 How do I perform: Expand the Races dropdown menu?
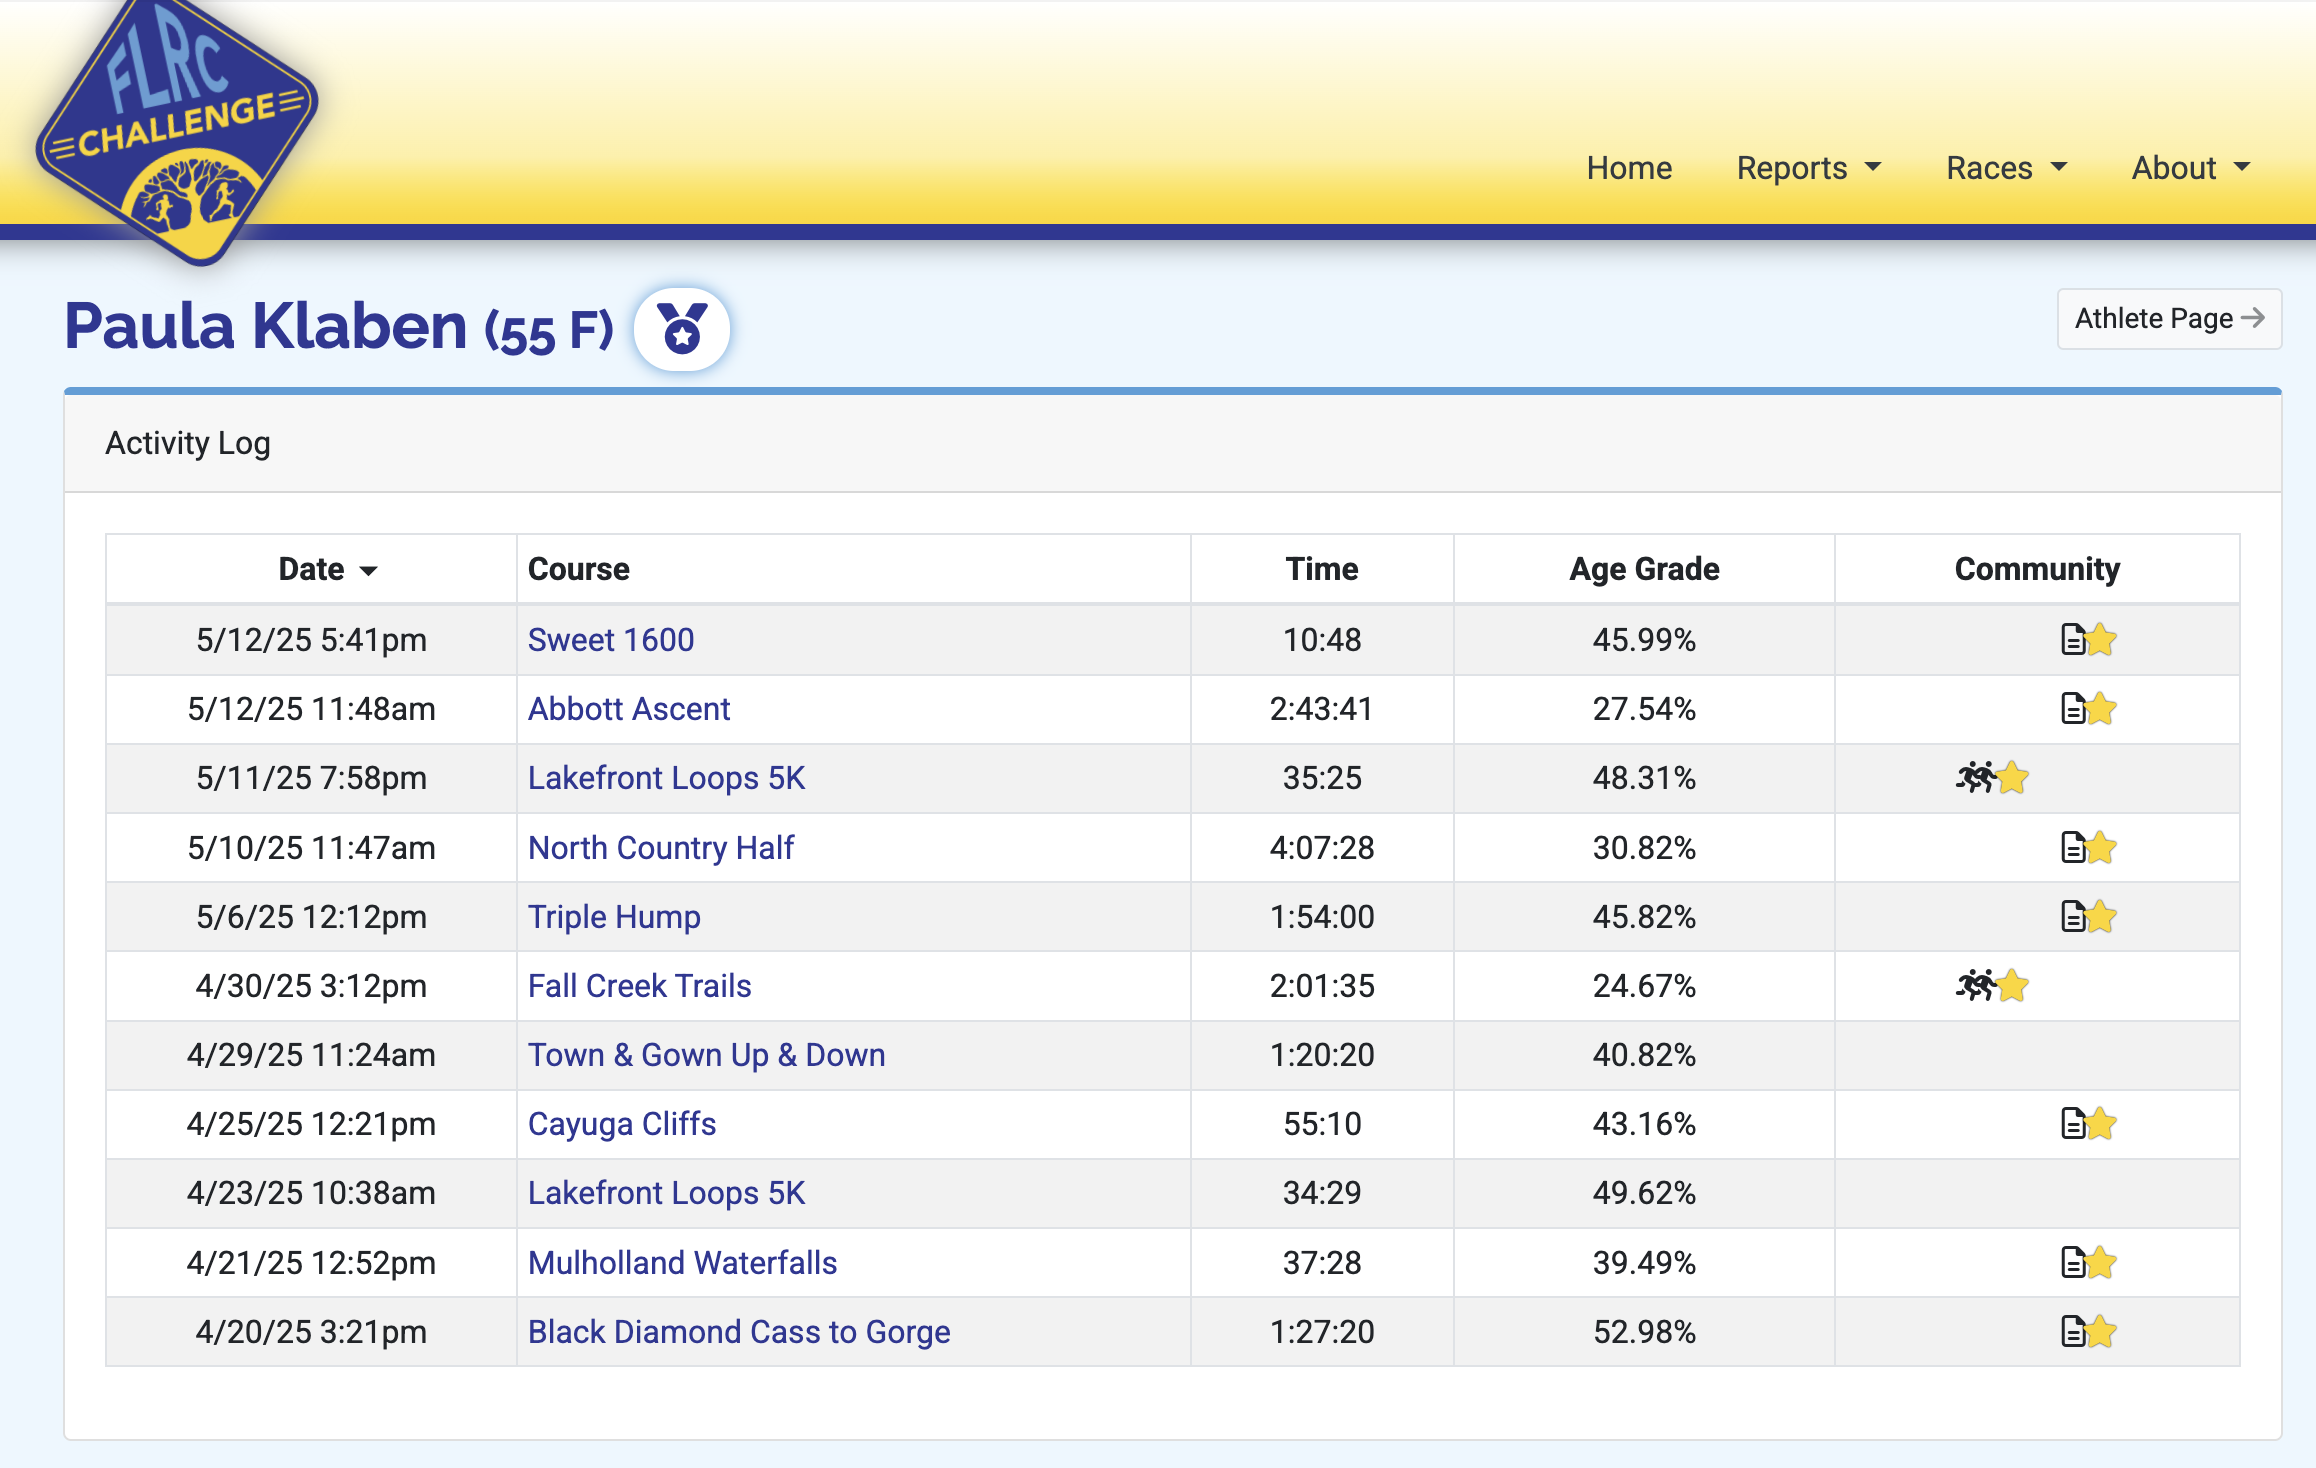click(x=2006, y=168)
